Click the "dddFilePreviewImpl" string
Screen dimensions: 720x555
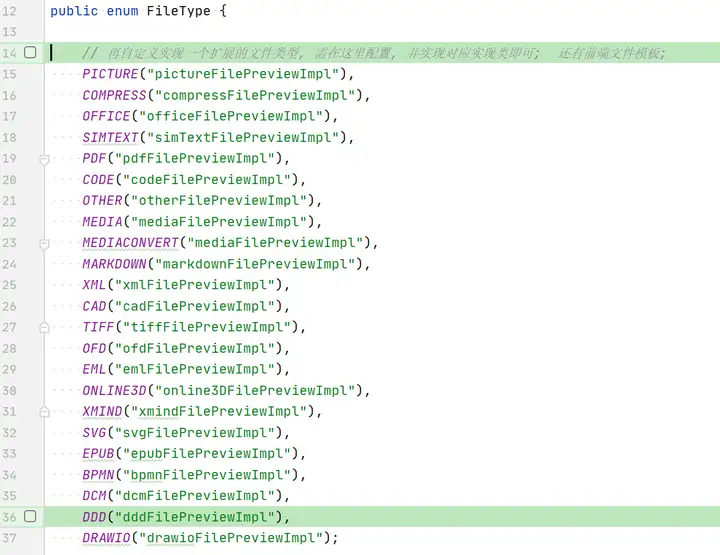point(195,517)
